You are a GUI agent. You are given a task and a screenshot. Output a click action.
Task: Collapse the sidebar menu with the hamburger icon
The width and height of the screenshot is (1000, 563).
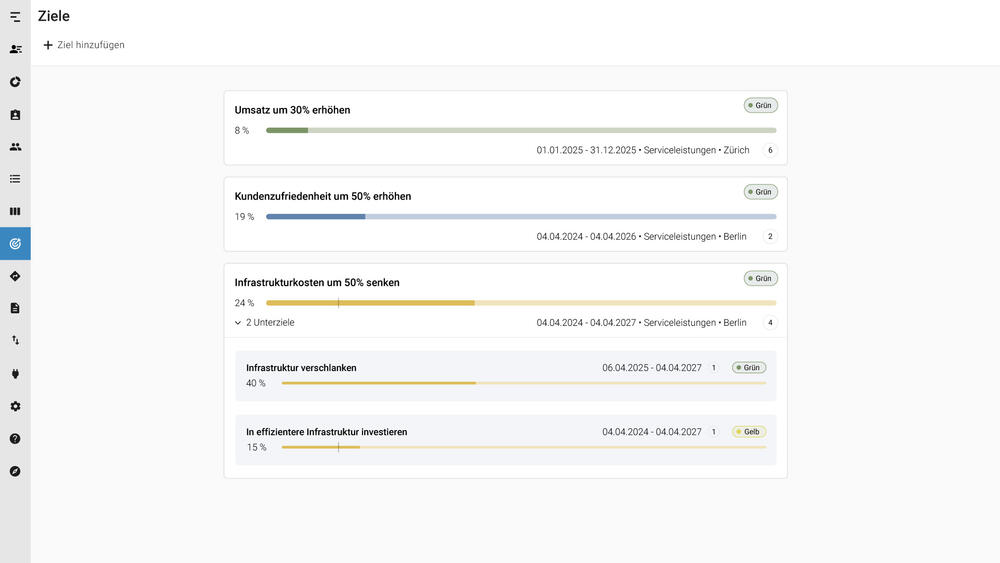[15, 17]
